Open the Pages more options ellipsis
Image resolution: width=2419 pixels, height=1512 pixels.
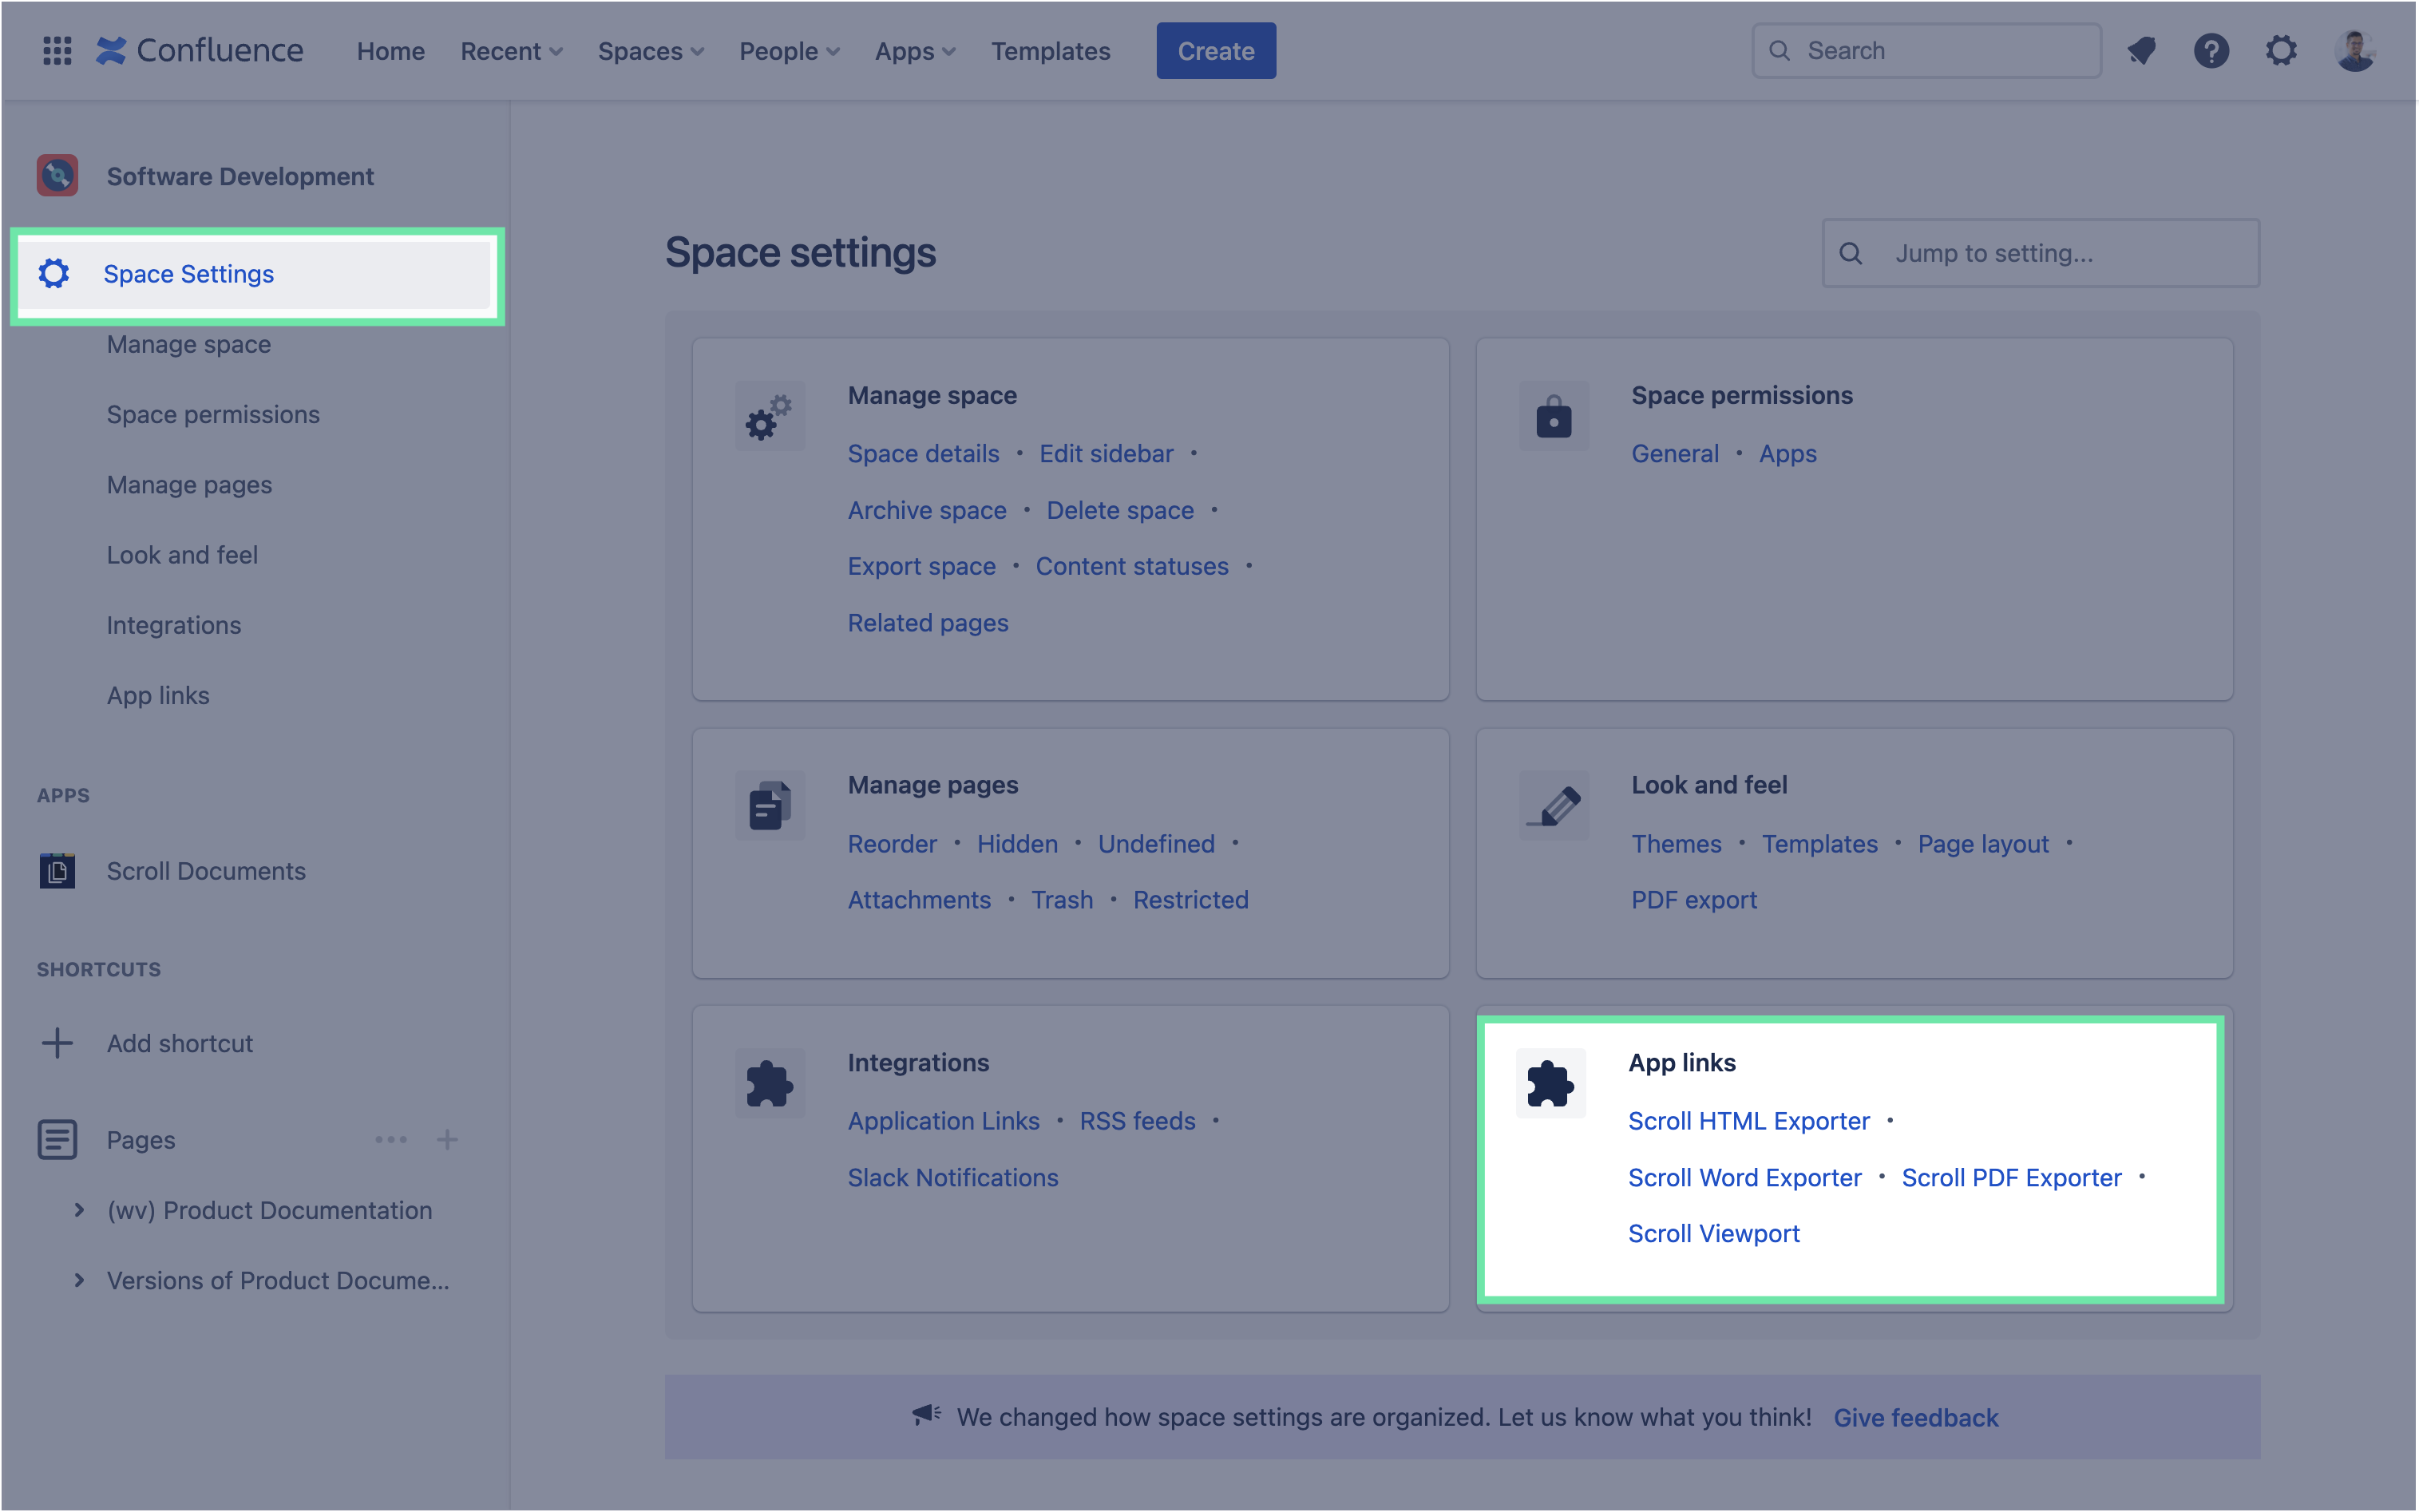(x=390, y=1140)
